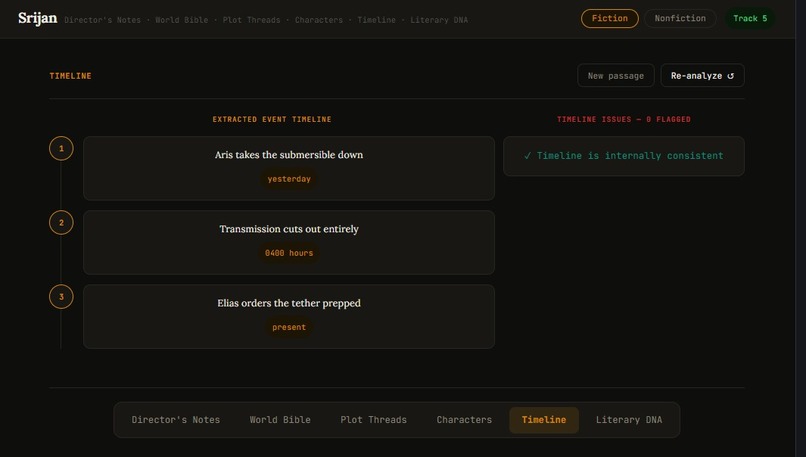
Task: Open Literary DNA in top navigation
Action: (x=439, y=20)
